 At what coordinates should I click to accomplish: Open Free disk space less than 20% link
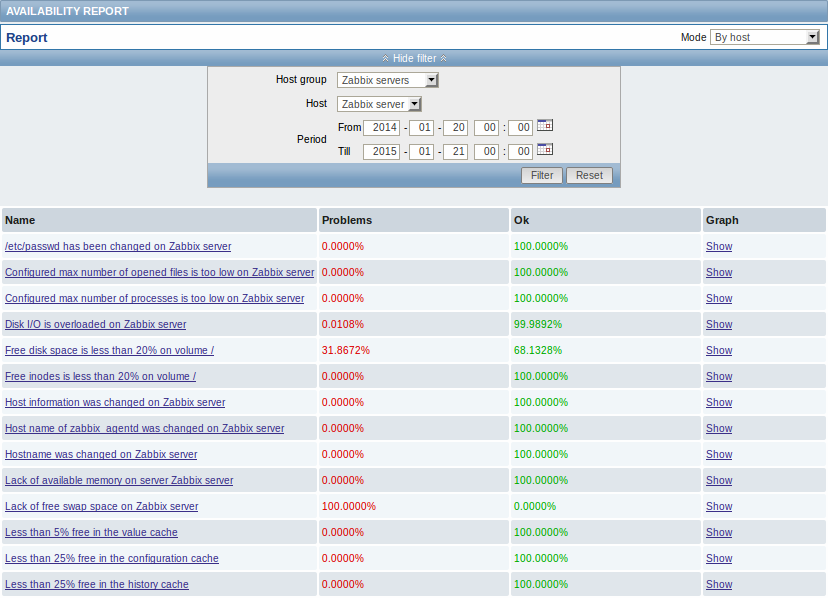[x=109, y=350]
